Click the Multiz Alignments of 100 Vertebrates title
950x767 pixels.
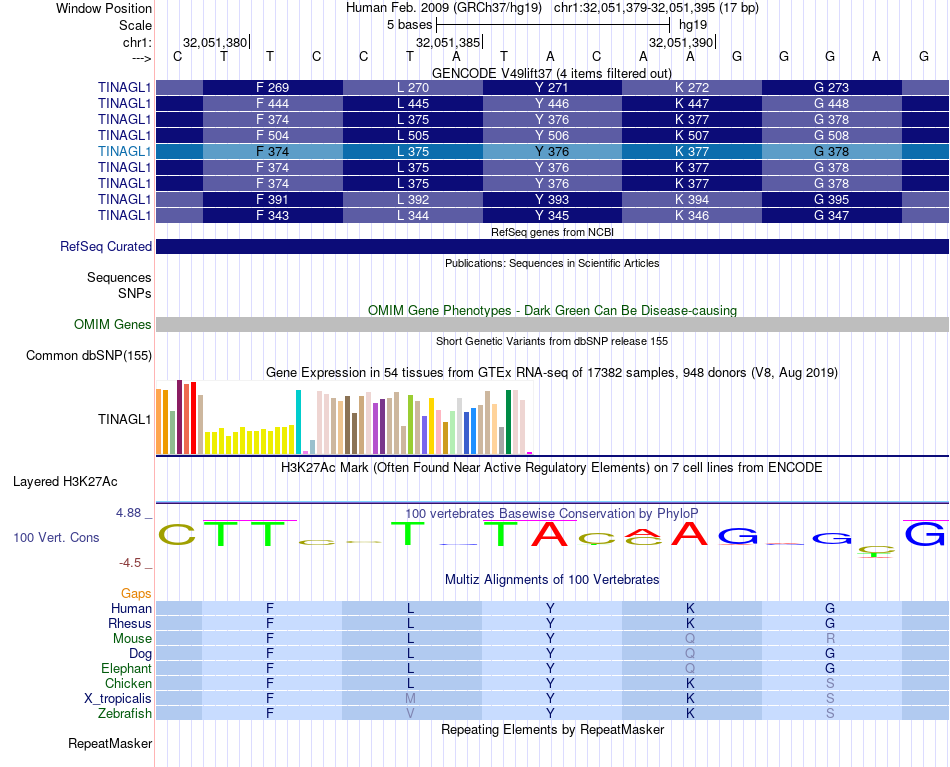tap(552, 579)
